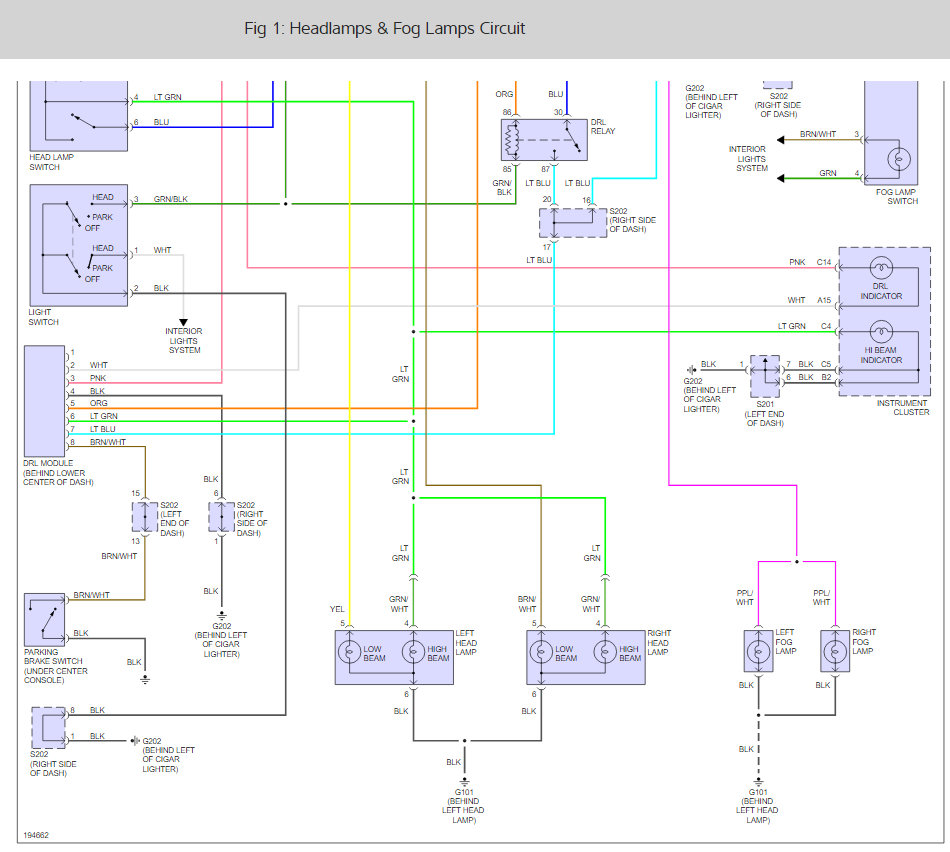Click the G202 ground below right-side S202 splice
The height and width of the screenshot is (852, 950).
pyautogui.click(x=222, y=617)
